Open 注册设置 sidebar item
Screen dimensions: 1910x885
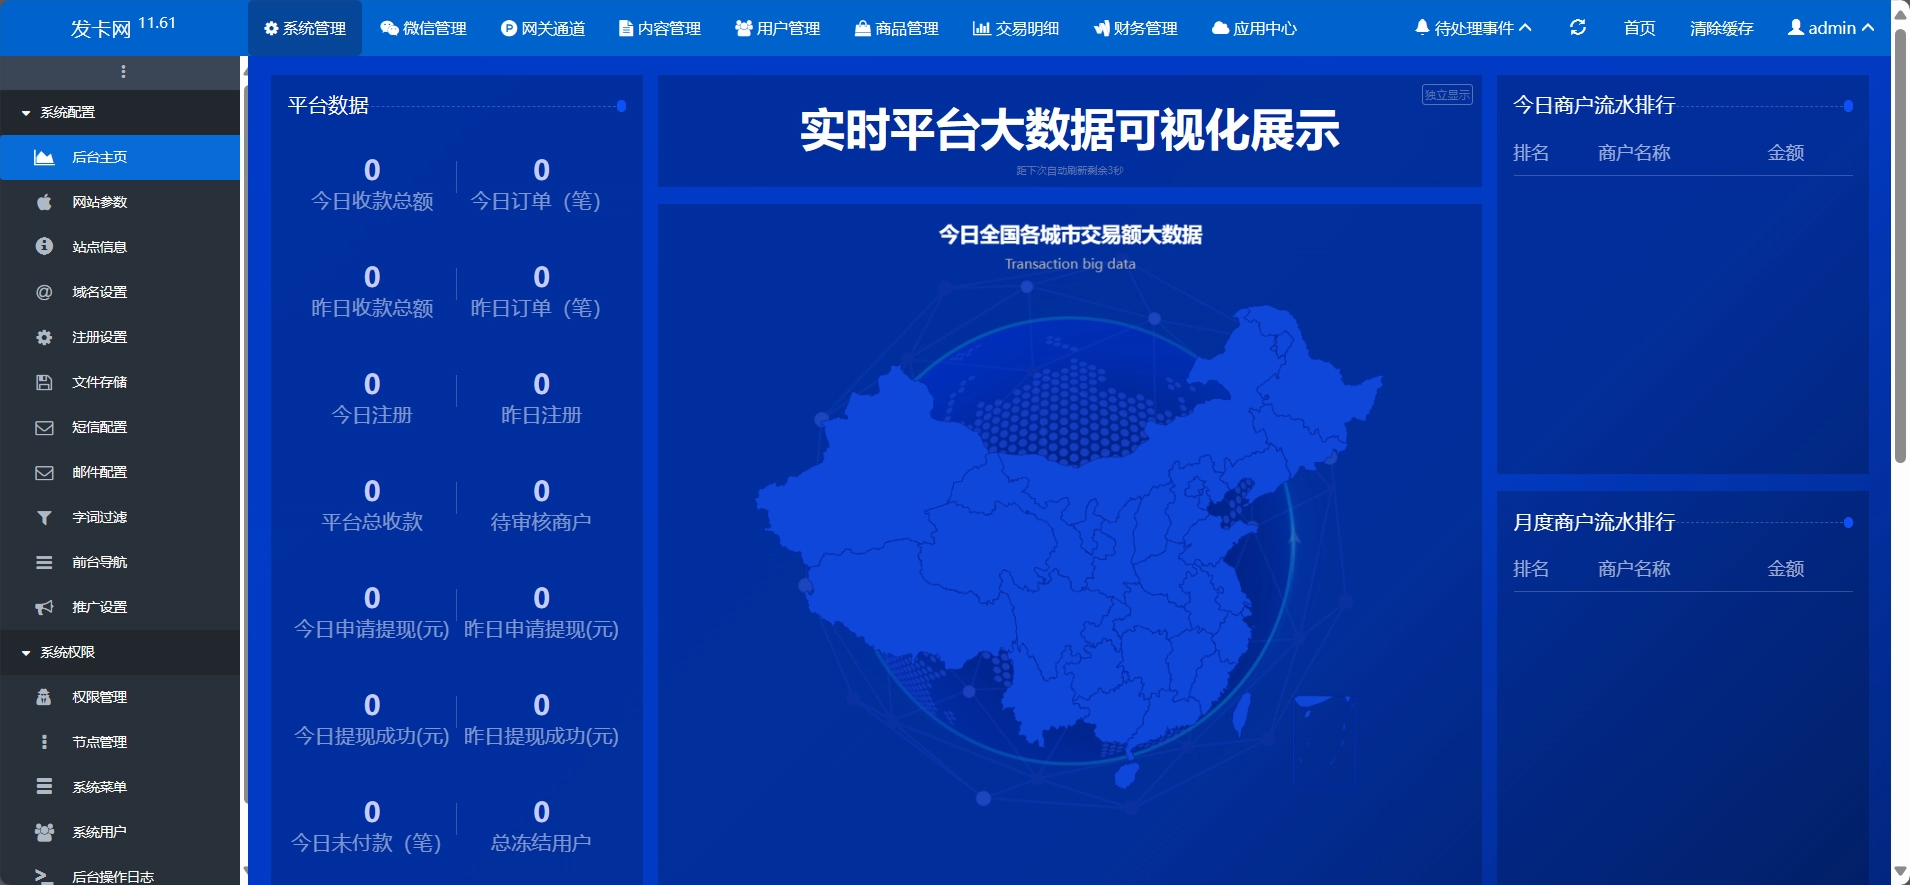(120, 337)
